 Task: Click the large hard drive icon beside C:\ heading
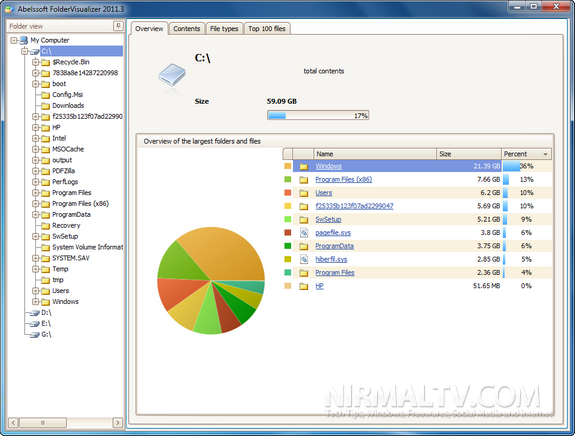click(172, 75)
